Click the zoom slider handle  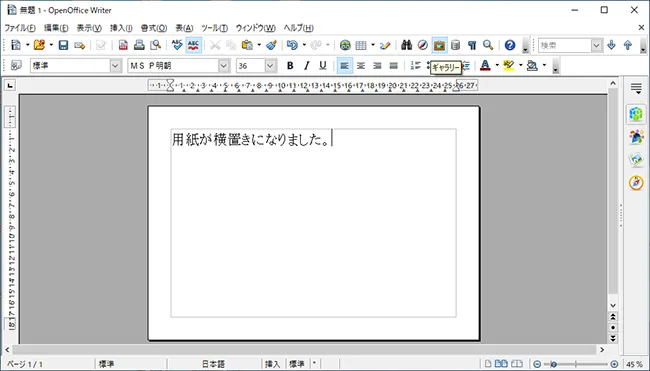click(553, 364)
